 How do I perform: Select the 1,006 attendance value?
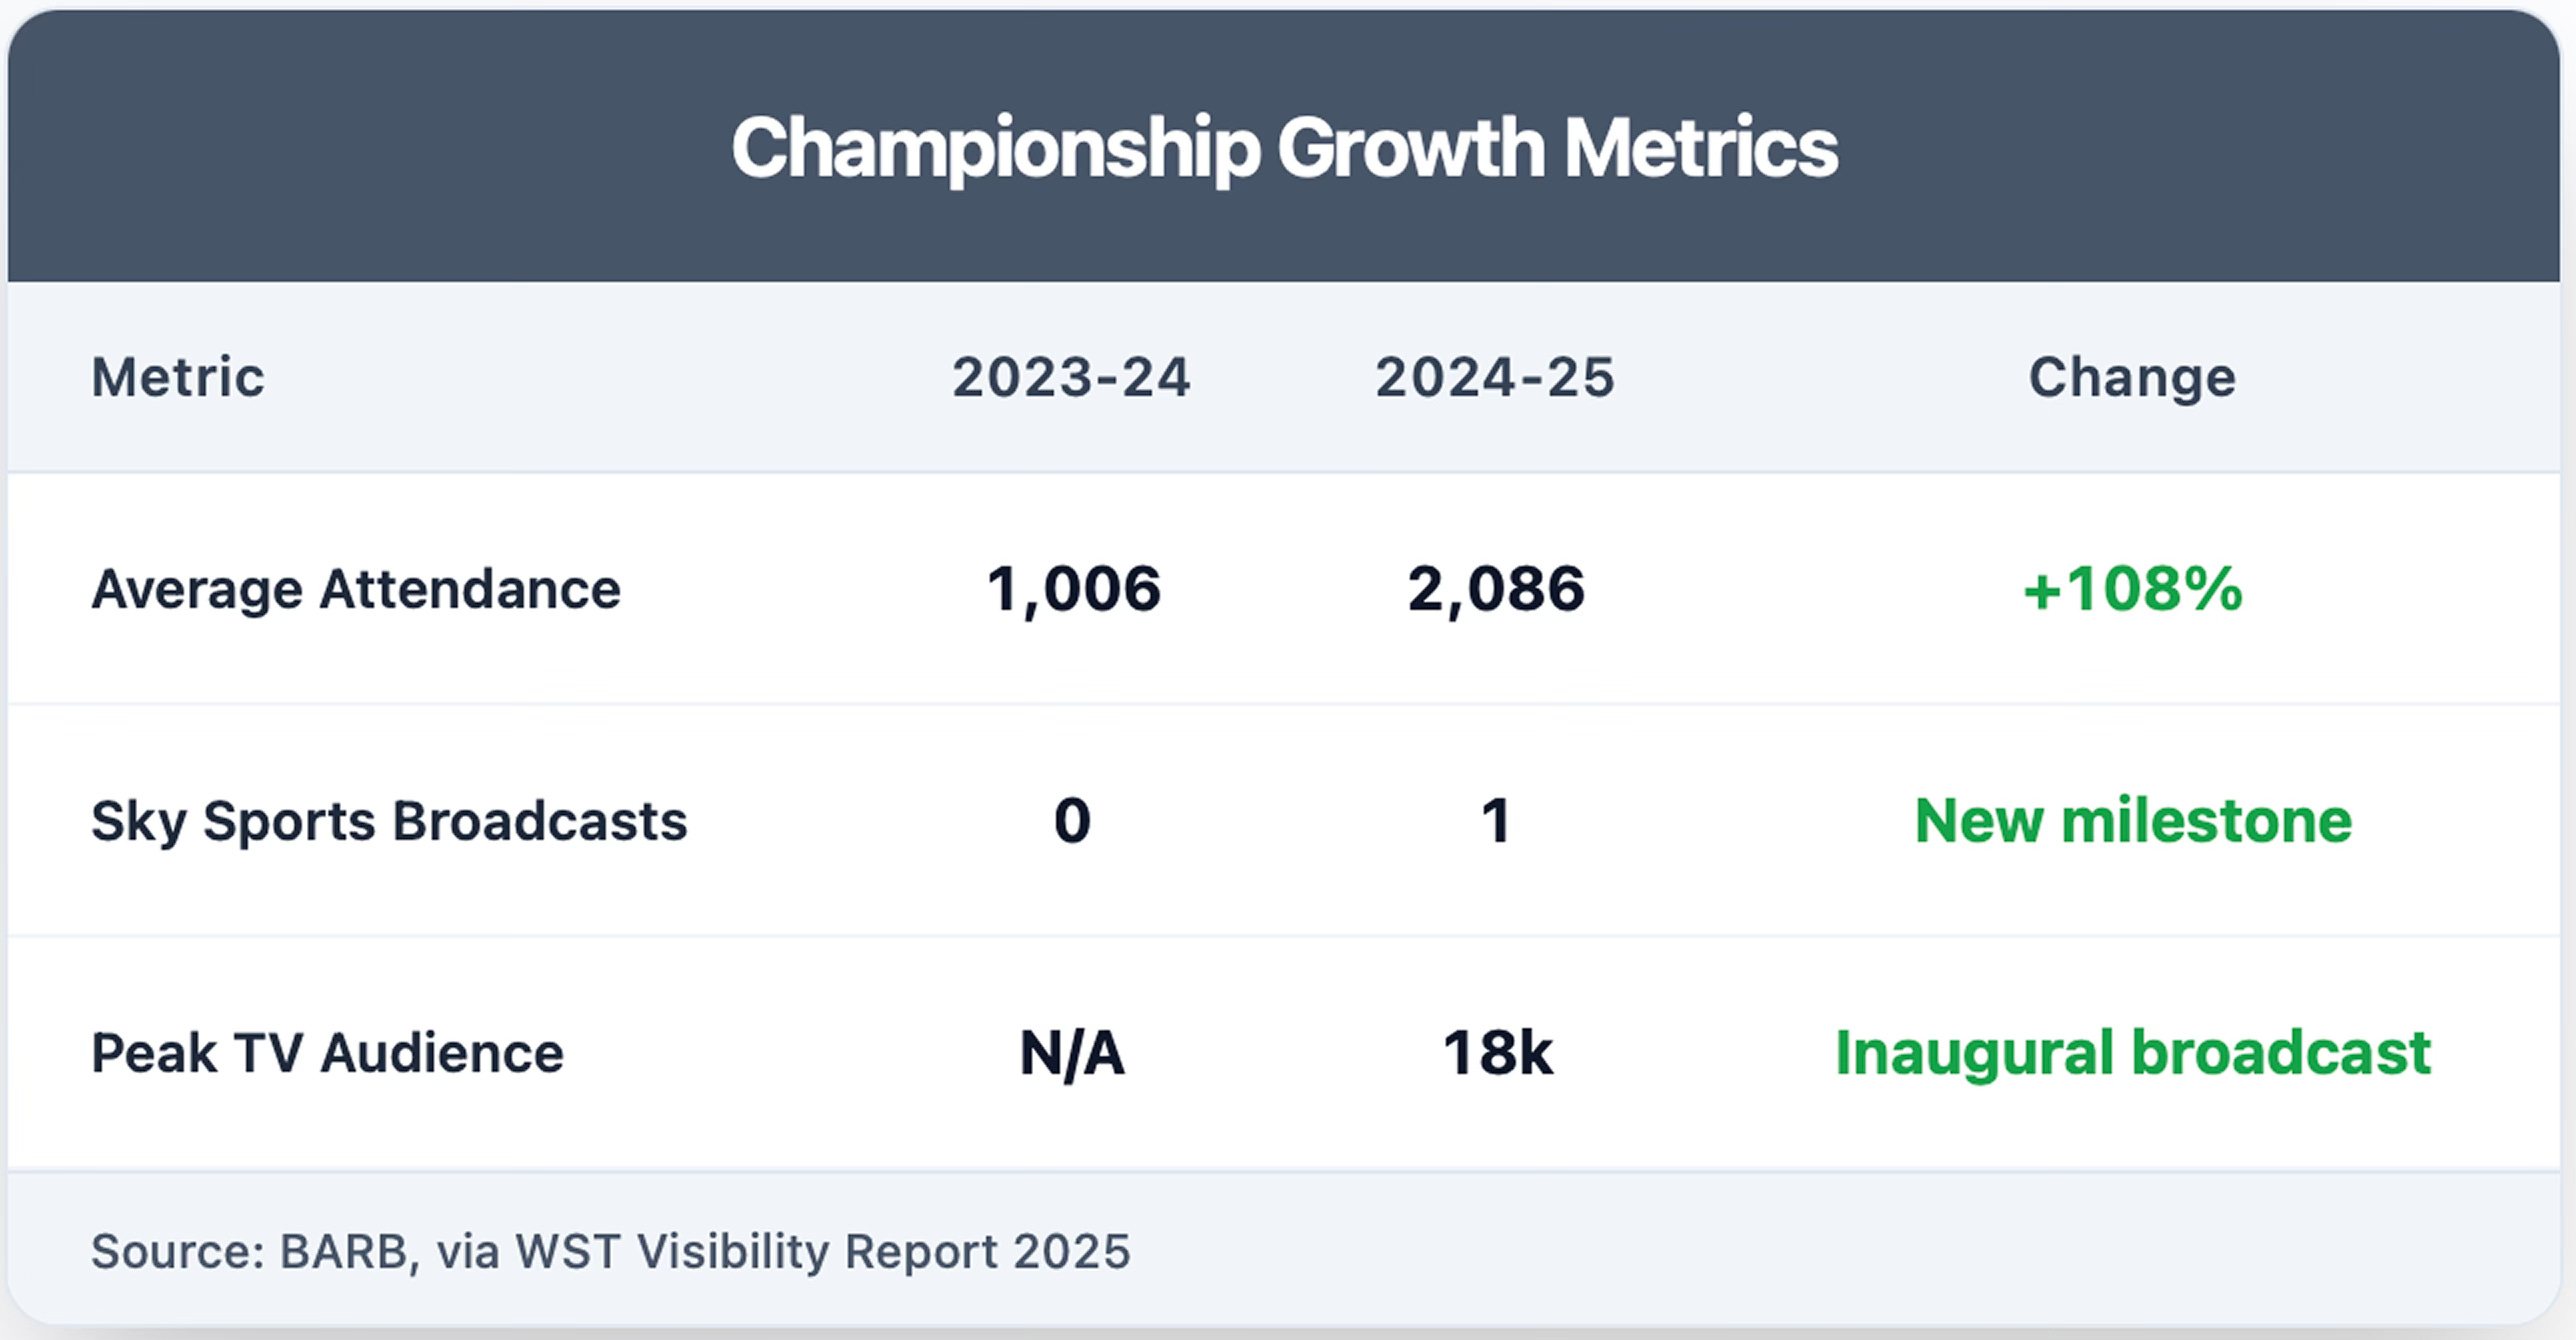click(1073, 589)
